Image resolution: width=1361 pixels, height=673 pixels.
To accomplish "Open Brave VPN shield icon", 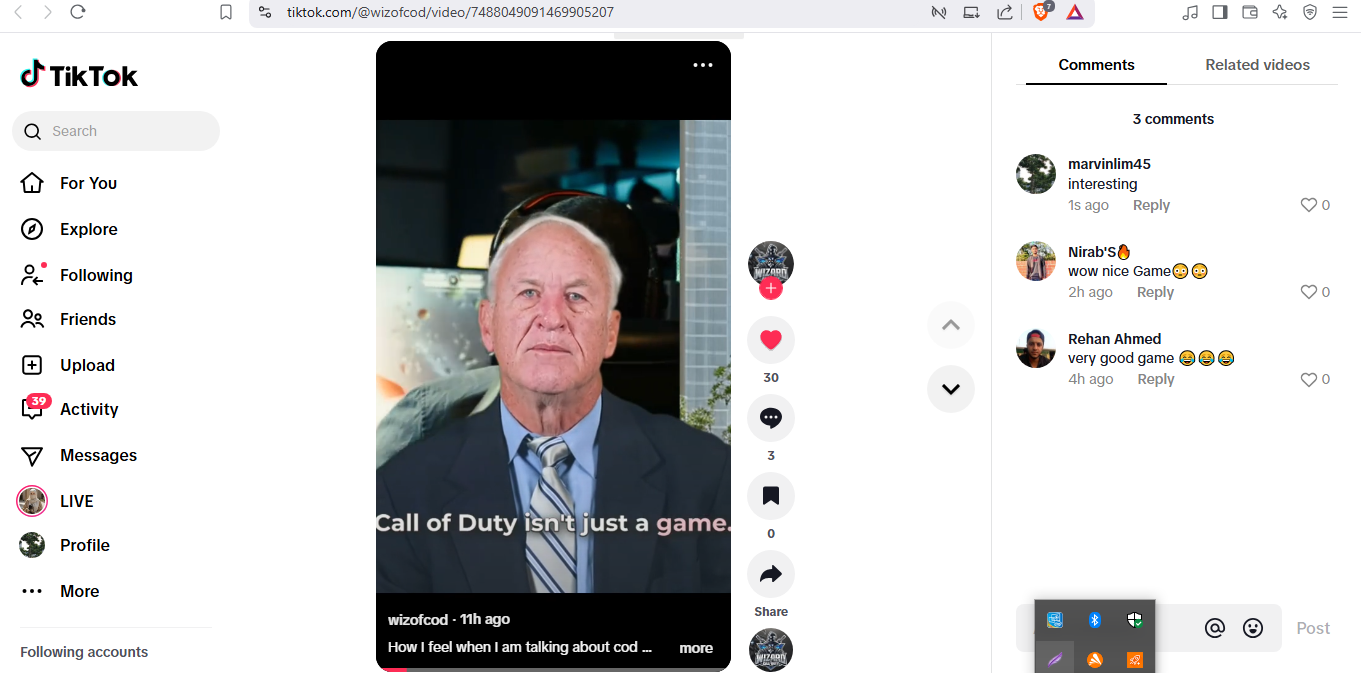I will tap(1310, 12).
